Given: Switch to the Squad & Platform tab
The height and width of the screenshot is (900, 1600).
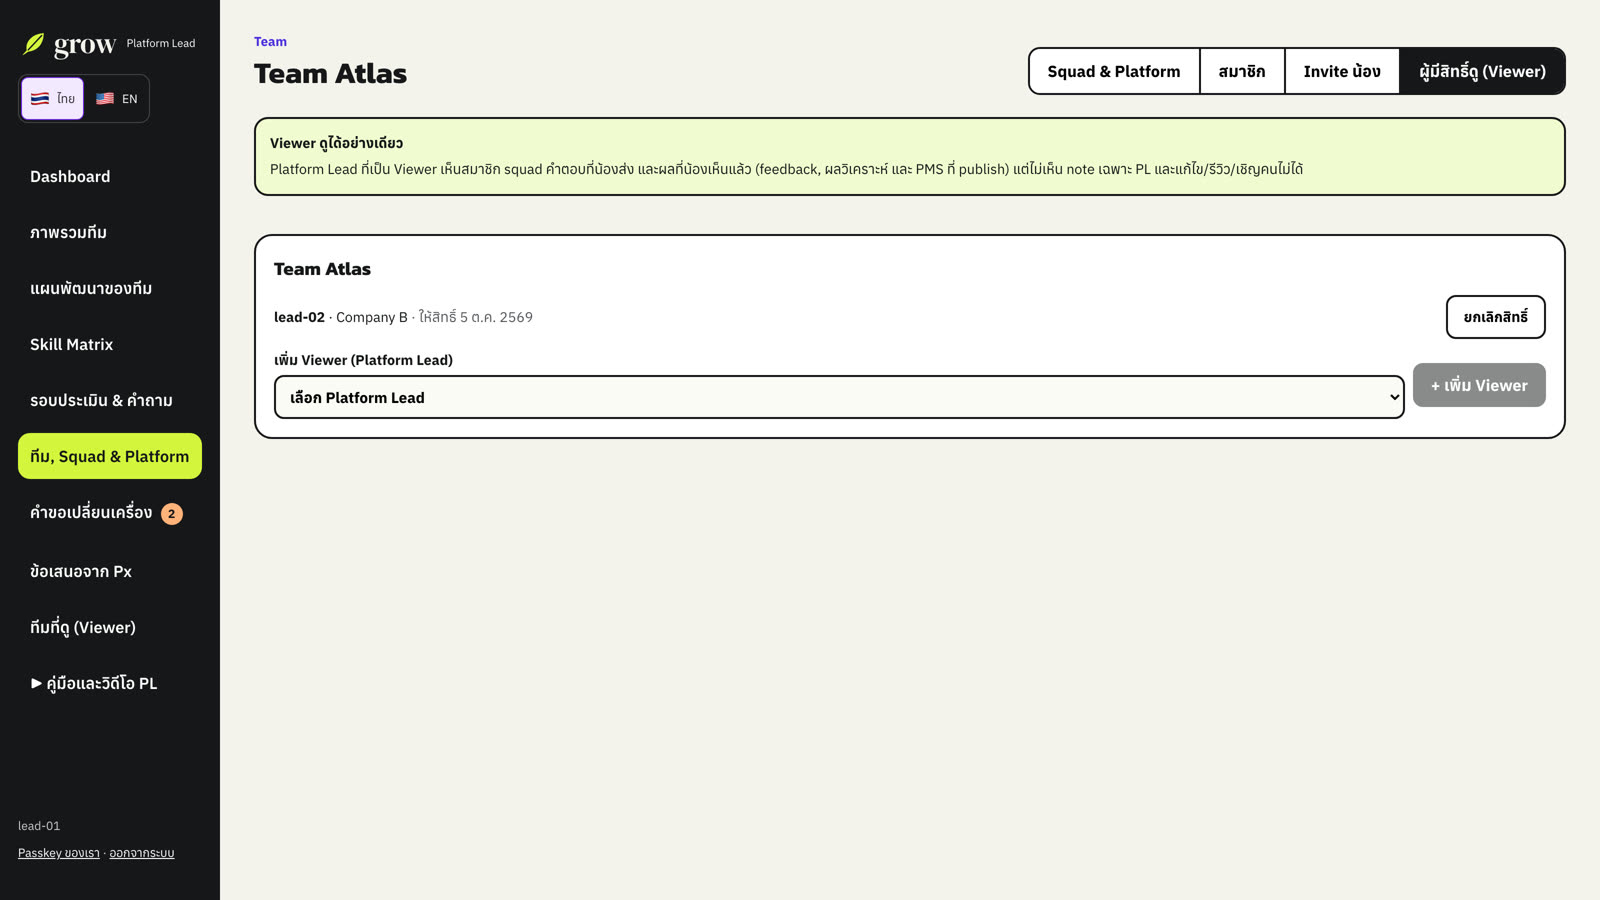Looking at the screenshot, I should tap(1114, 71).
